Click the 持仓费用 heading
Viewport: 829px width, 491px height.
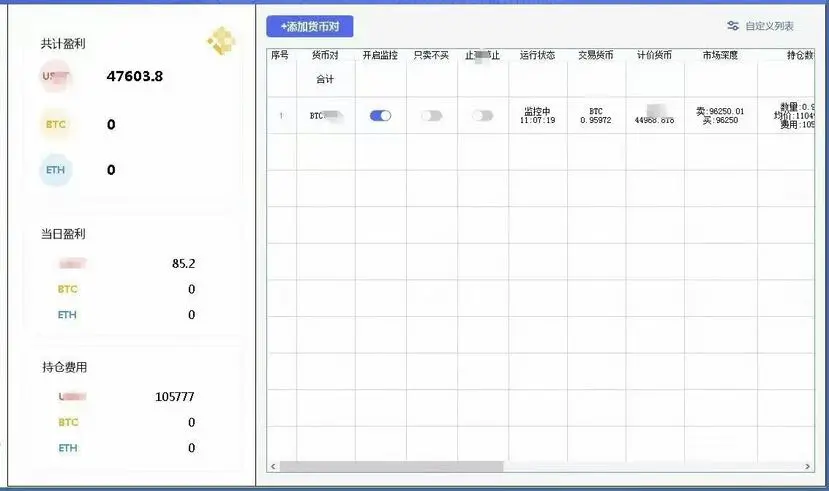point(65,367)
